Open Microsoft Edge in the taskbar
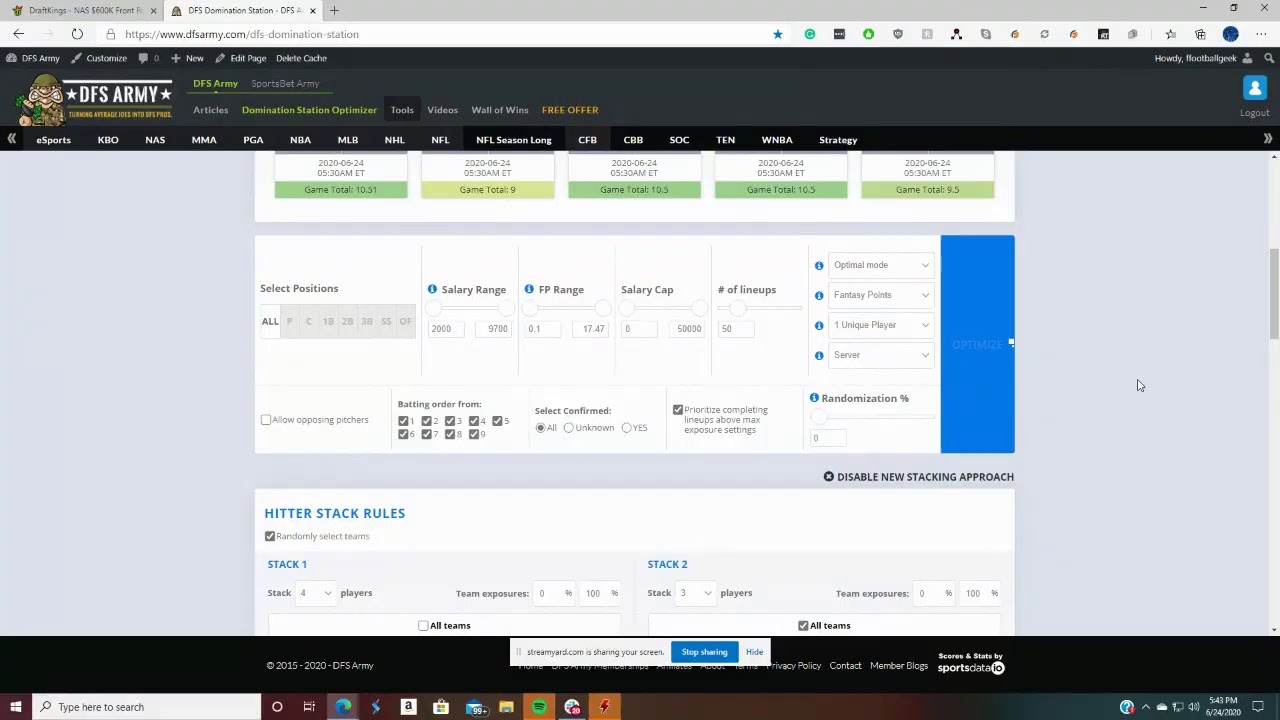 click(343, 707)
